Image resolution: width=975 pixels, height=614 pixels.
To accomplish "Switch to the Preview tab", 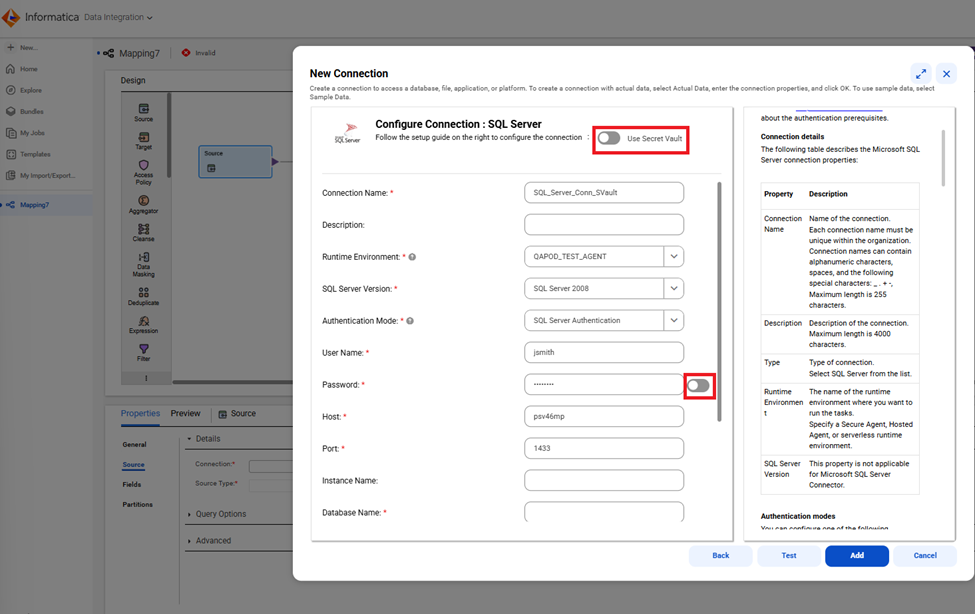I will pyautogui.click(x=185, y=413).
